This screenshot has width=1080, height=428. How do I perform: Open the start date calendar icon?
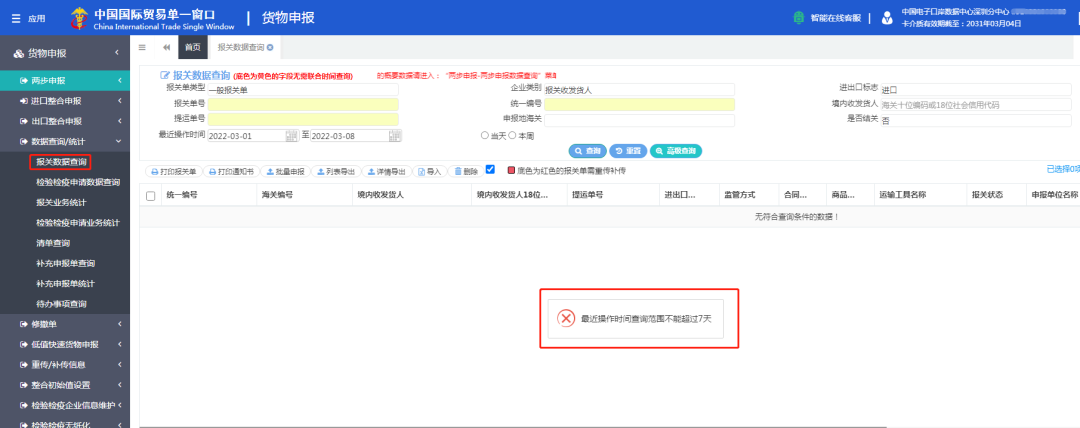click(x=292, y=136)
